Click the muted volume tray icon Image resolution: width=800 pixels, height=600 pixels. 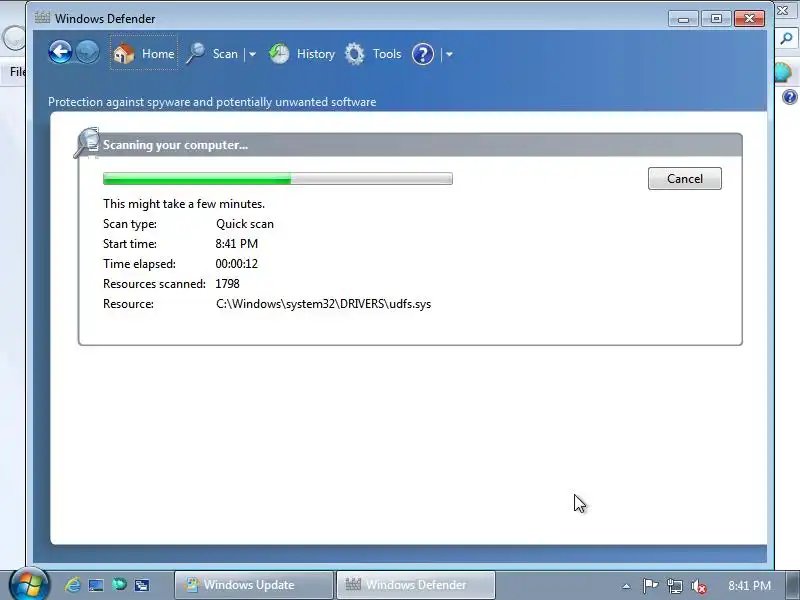[x=698, y=586]
